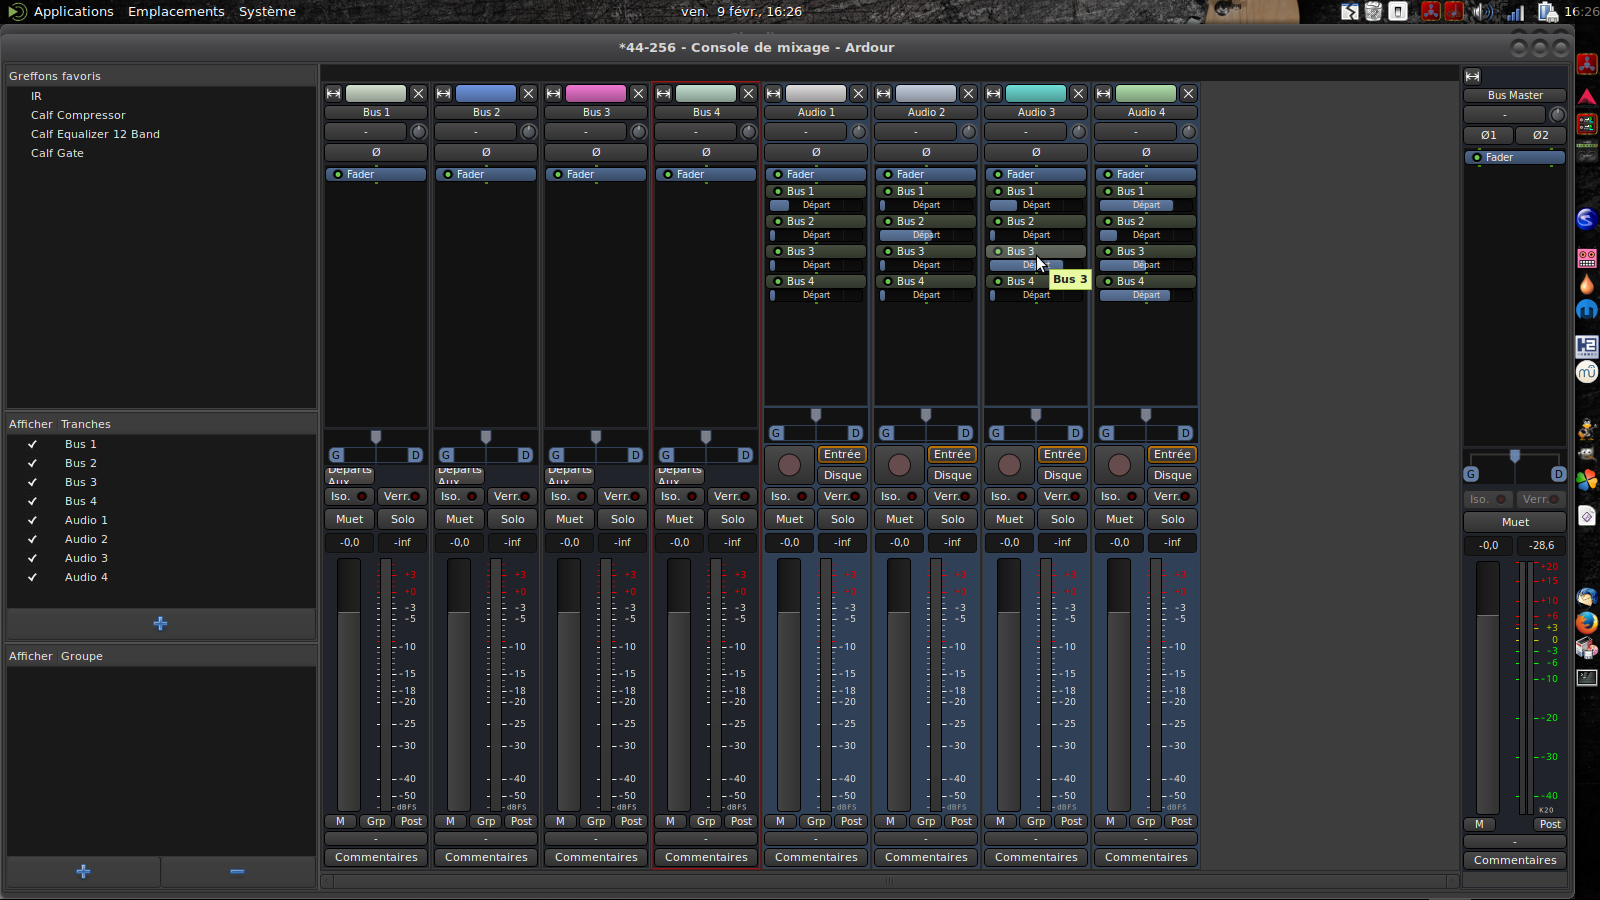The image size is (1600, 900).
Task: Uncheck the Audio 2 strip visibility checkbox
Action: pos(33,539)
